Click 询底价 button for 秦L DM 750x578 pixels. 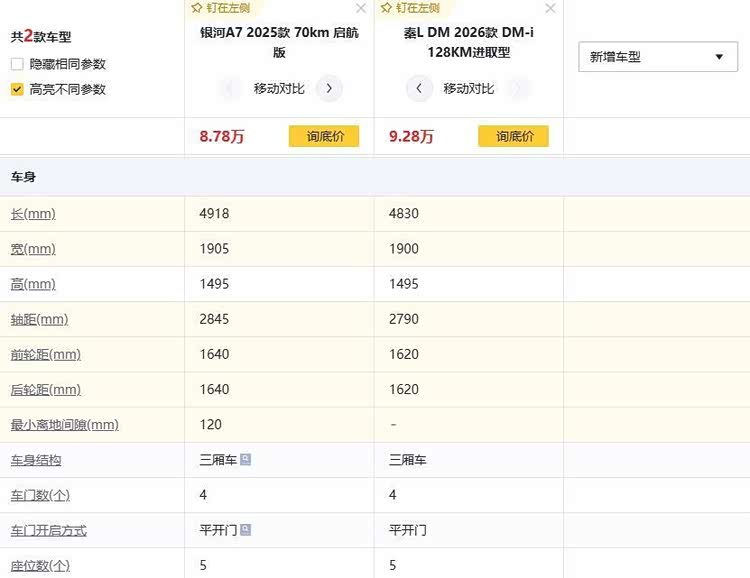tap(513, 137)
